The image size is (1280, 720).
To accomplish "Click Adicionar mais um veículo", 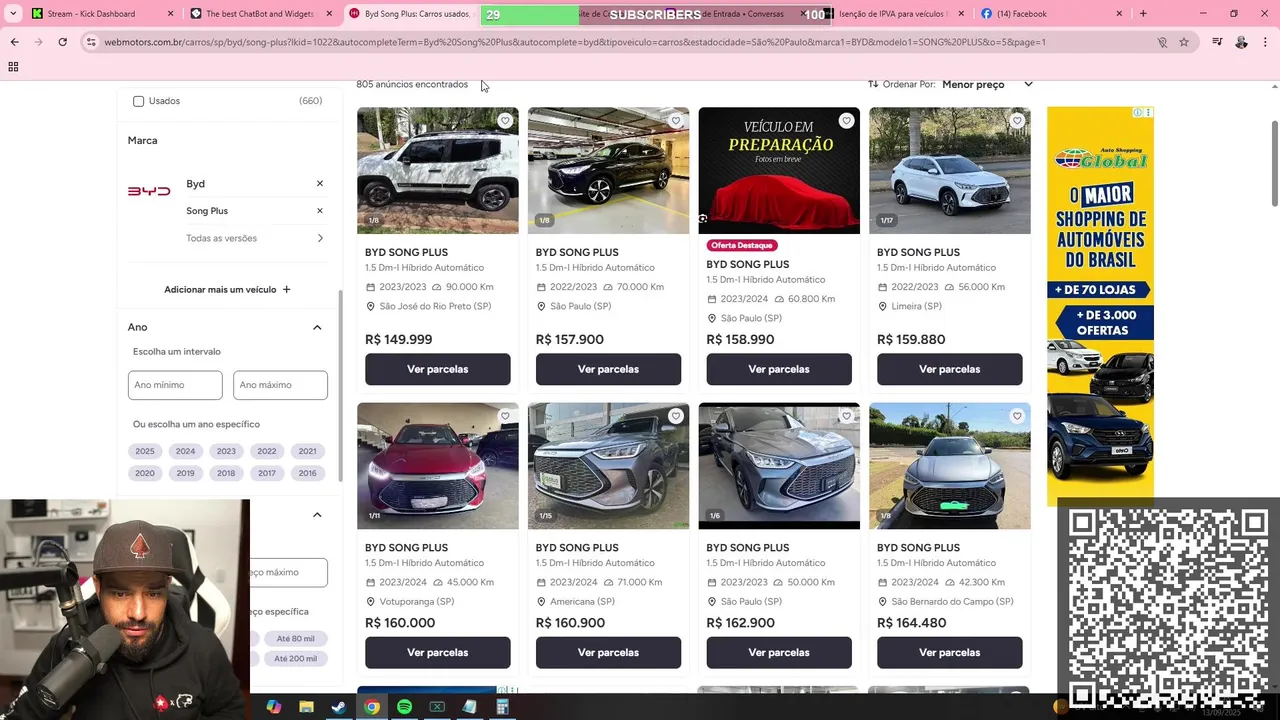I will click(227, 289).
